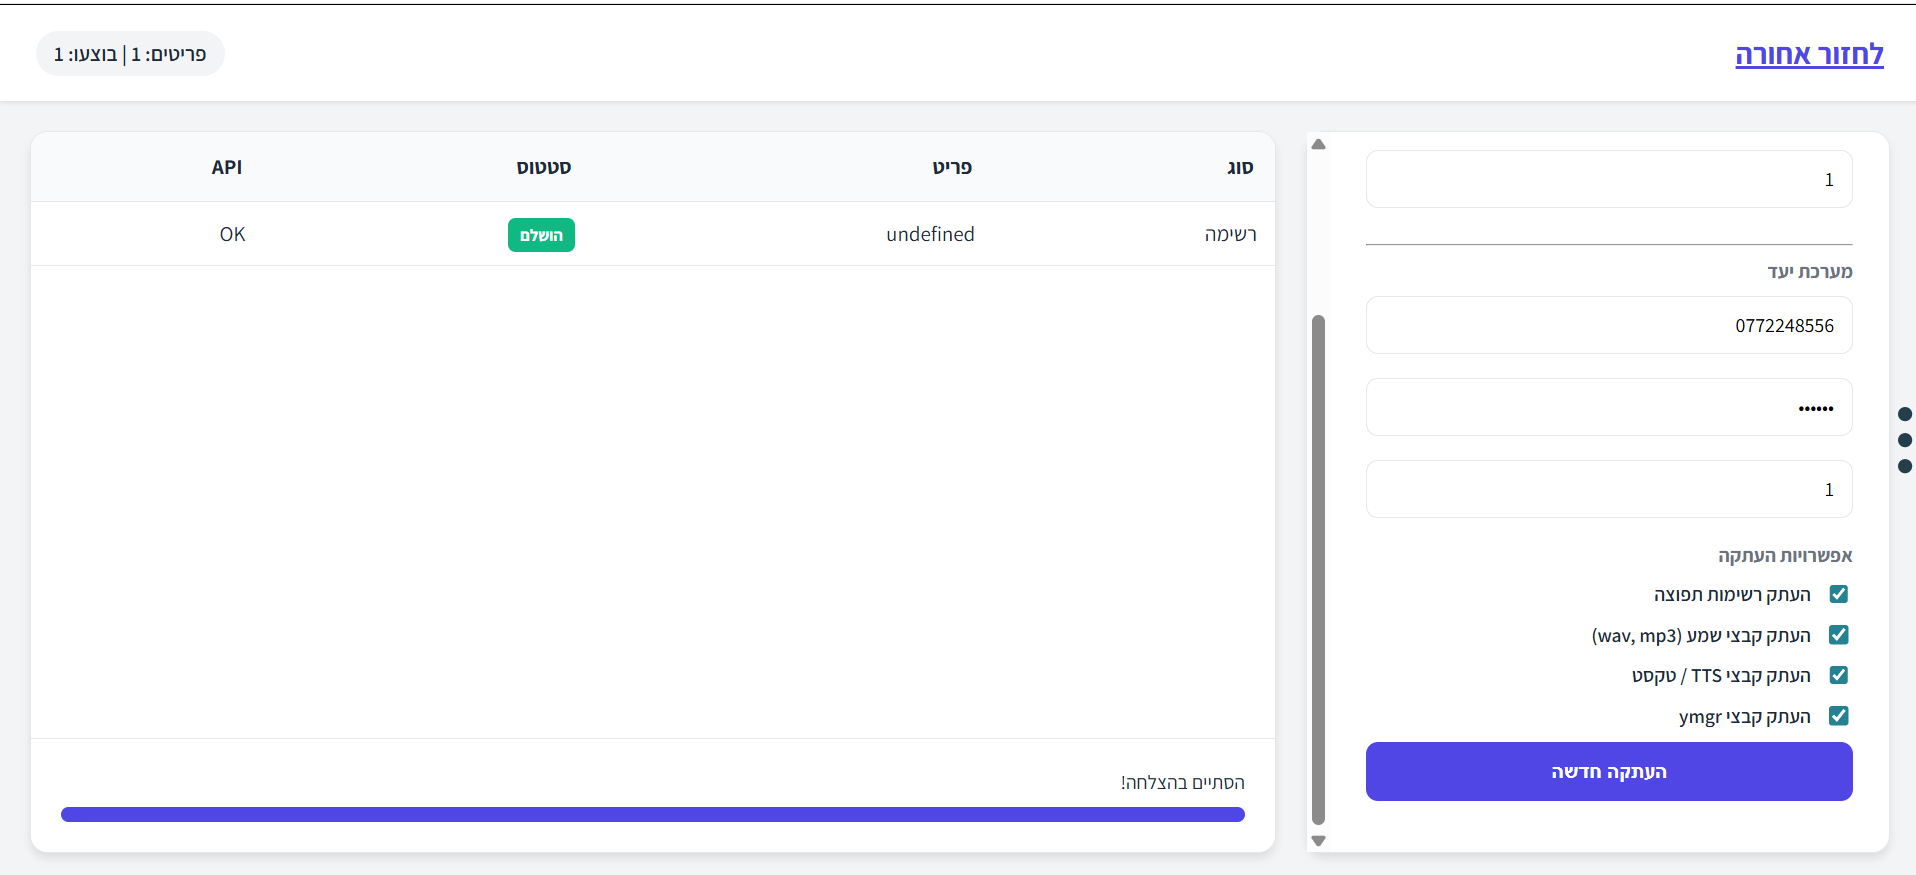Click the target system number field 0772248556
The image size is (1916, 875).
click(1608, 325)
